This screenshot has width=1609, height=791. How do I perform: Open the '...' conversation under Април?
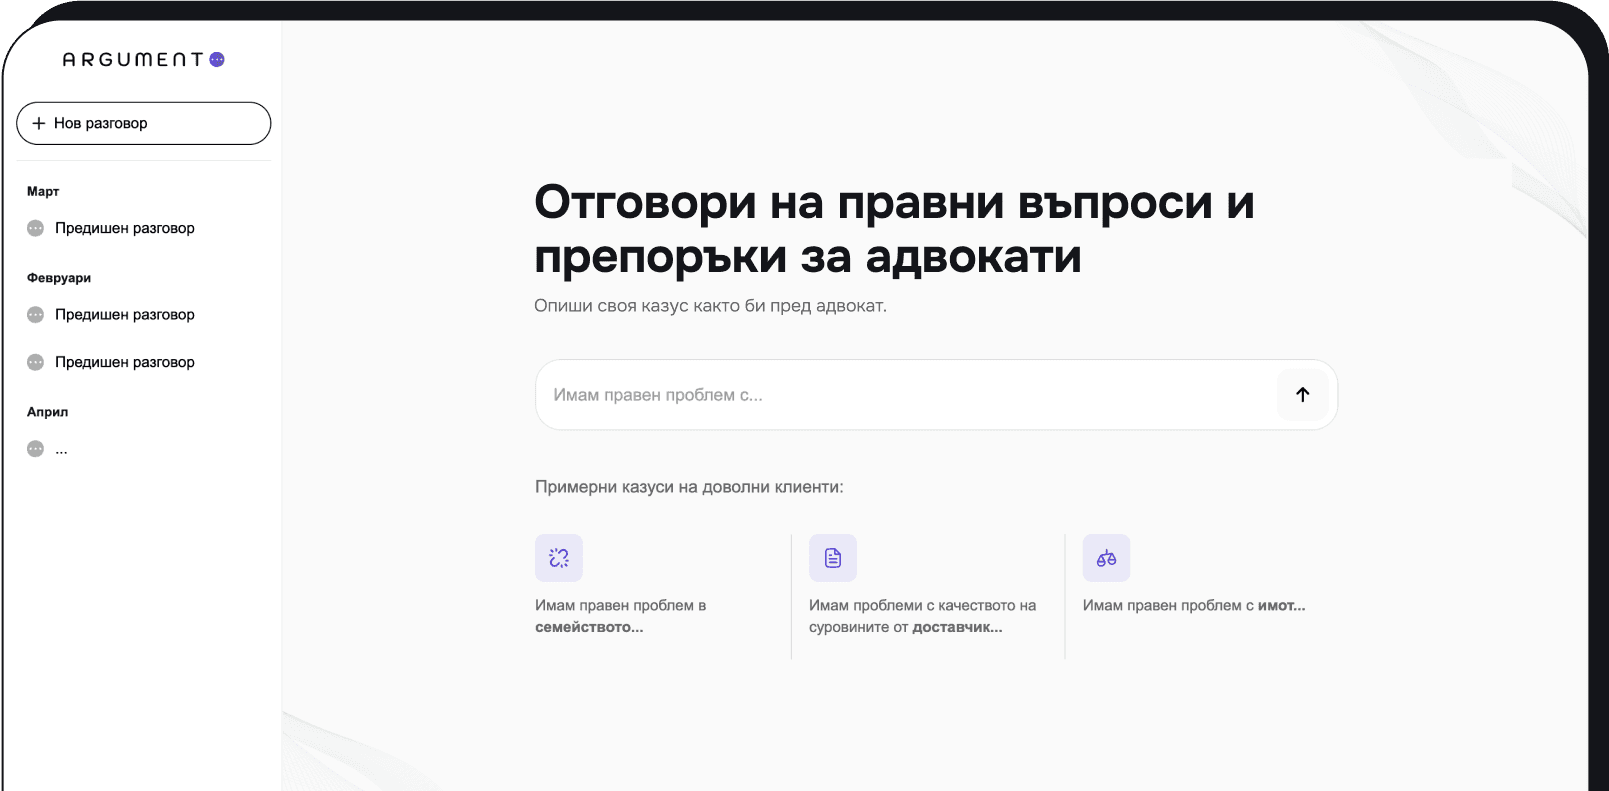click(61, 449)
